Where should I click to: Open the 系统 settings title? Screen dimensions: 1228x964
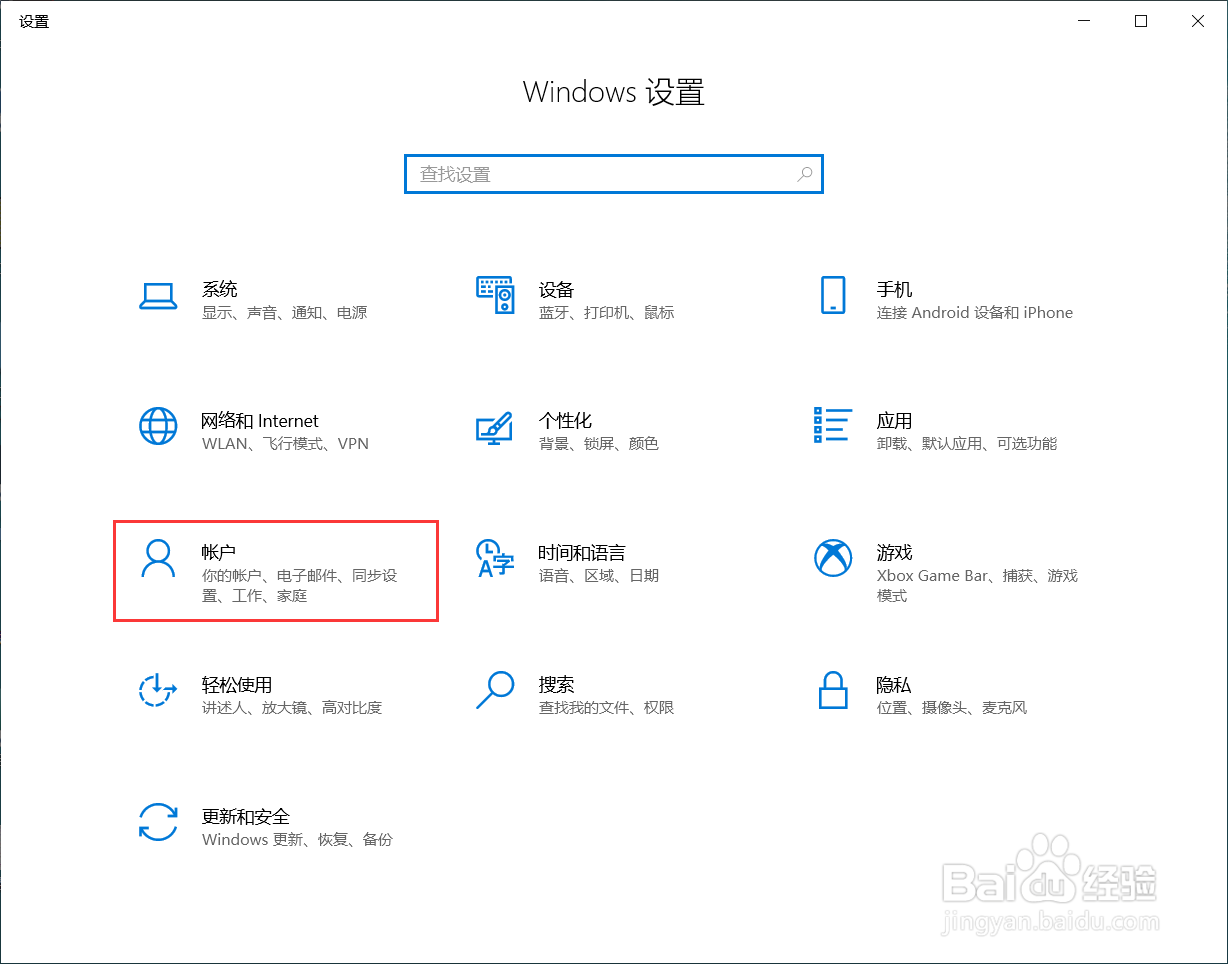coord(220,289)
